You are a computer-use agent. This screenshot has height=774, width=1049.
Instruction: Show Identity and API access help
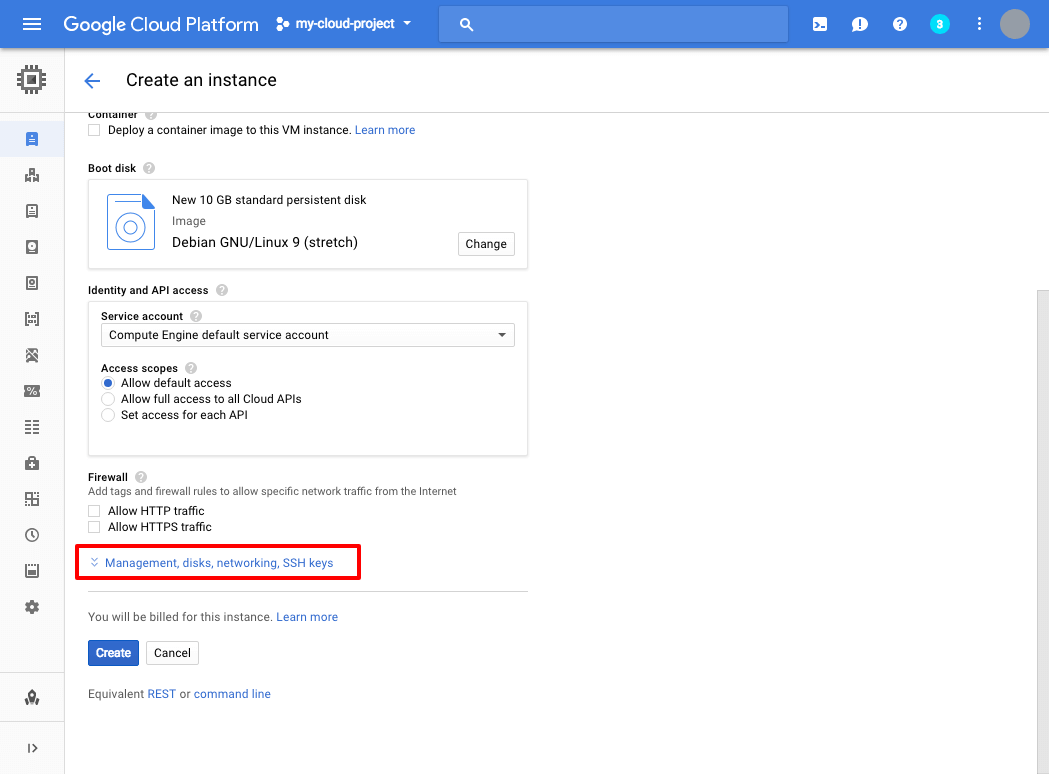coord(222,290)
